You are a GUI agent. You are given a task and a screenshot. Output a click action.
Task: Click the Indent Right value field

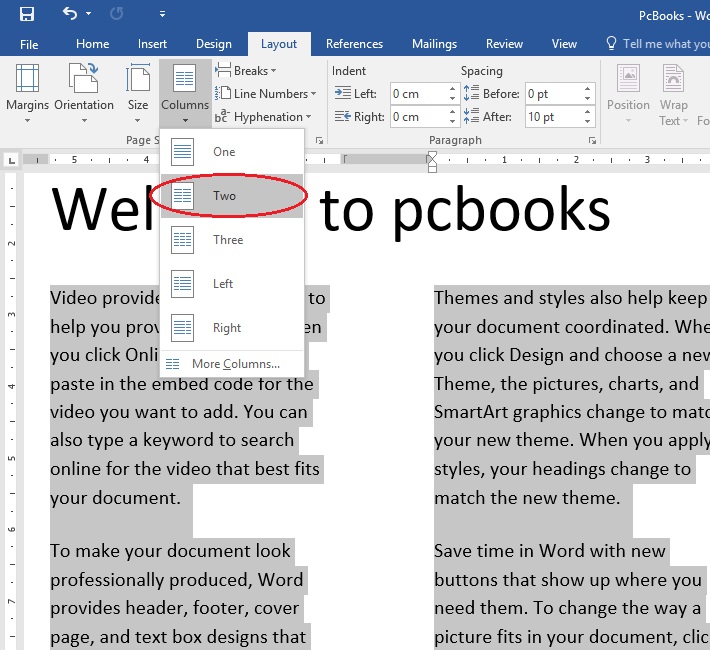(x=418, y=117)
